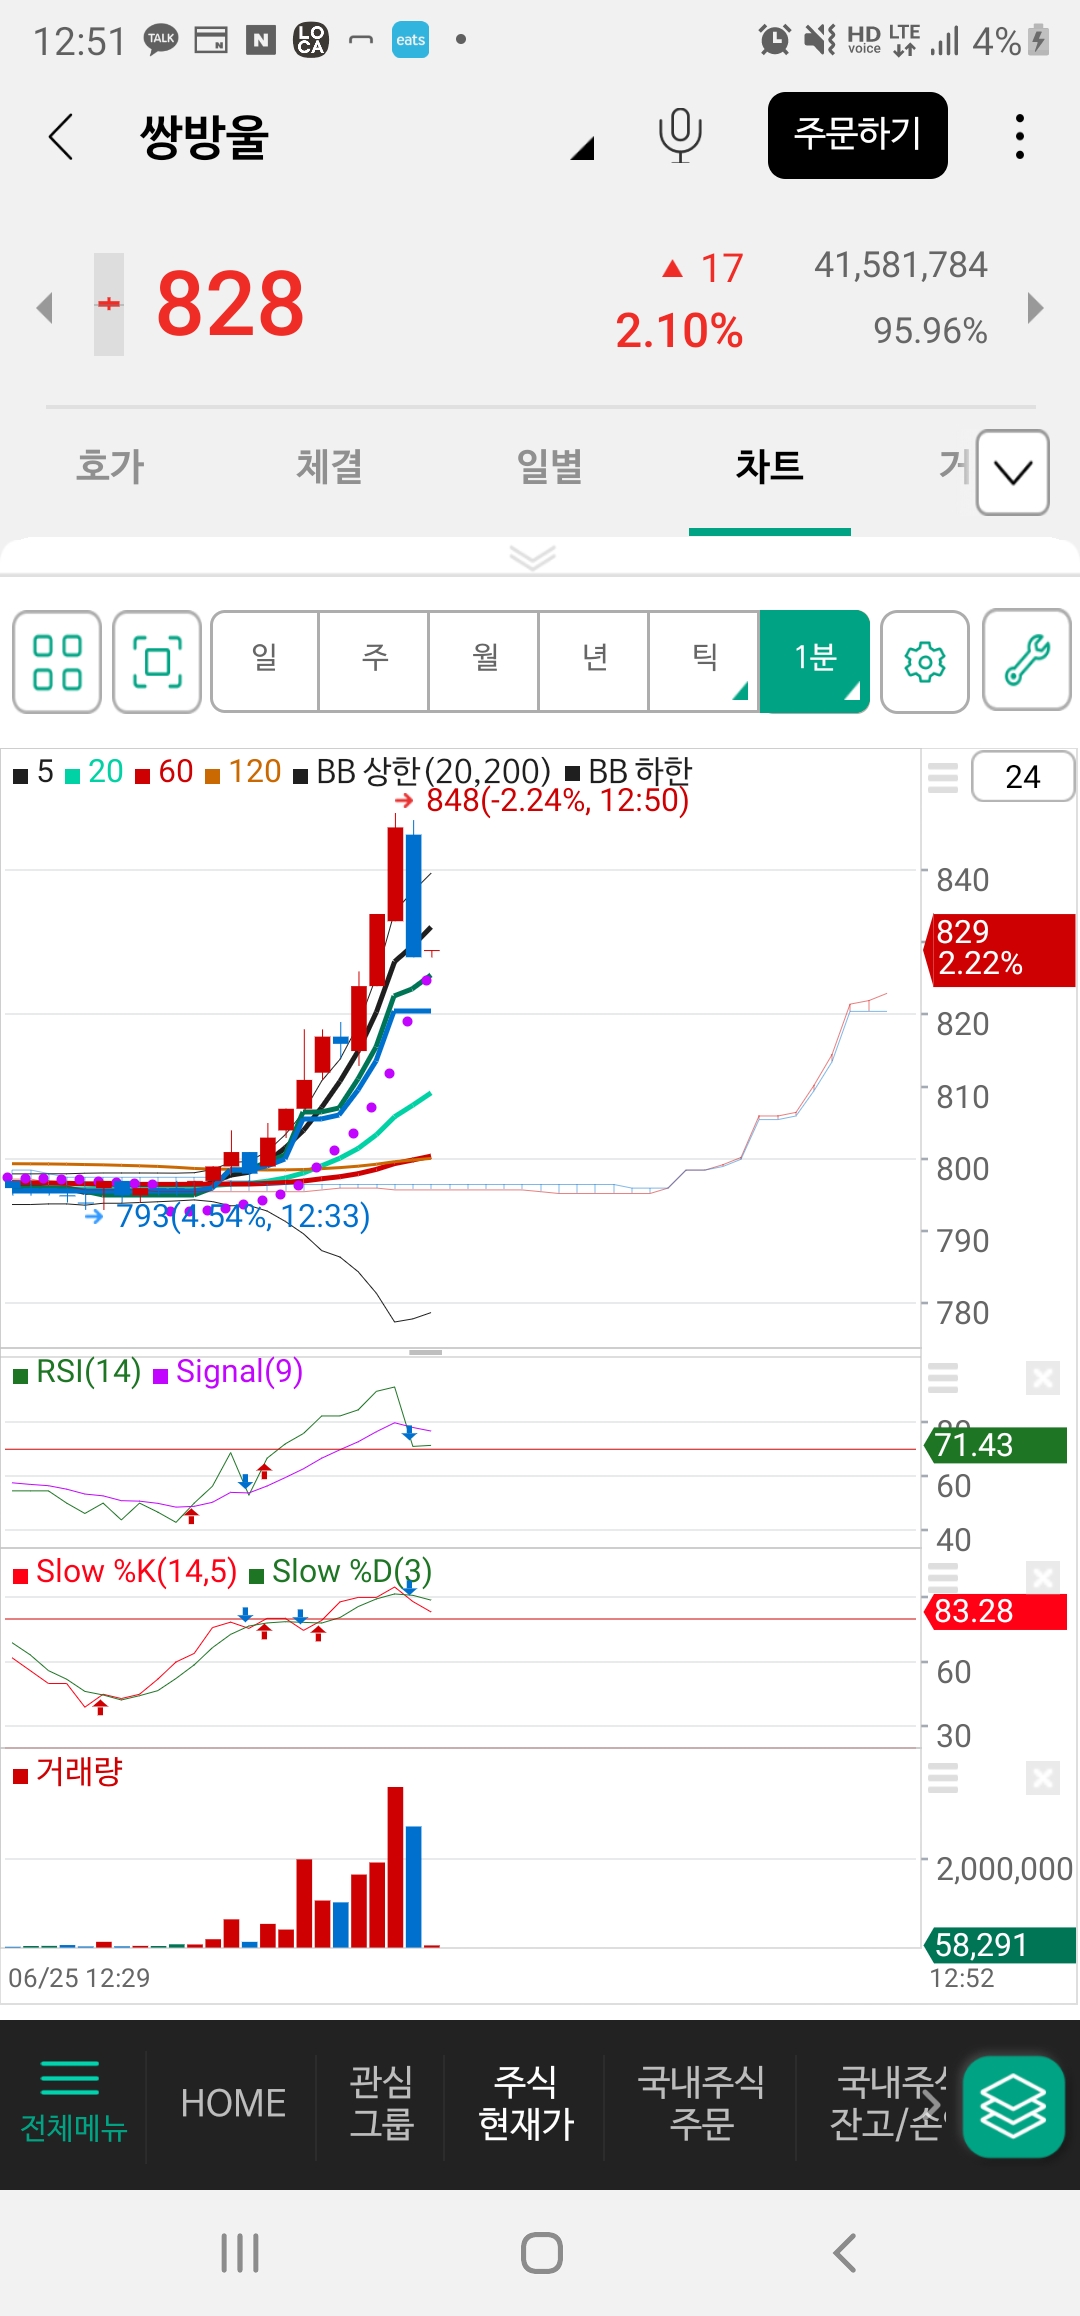The width and height of the screenshot is (1080, 2316).
Task: Tap the current price tag 829 2.22%
Action: pos(1000,950)
